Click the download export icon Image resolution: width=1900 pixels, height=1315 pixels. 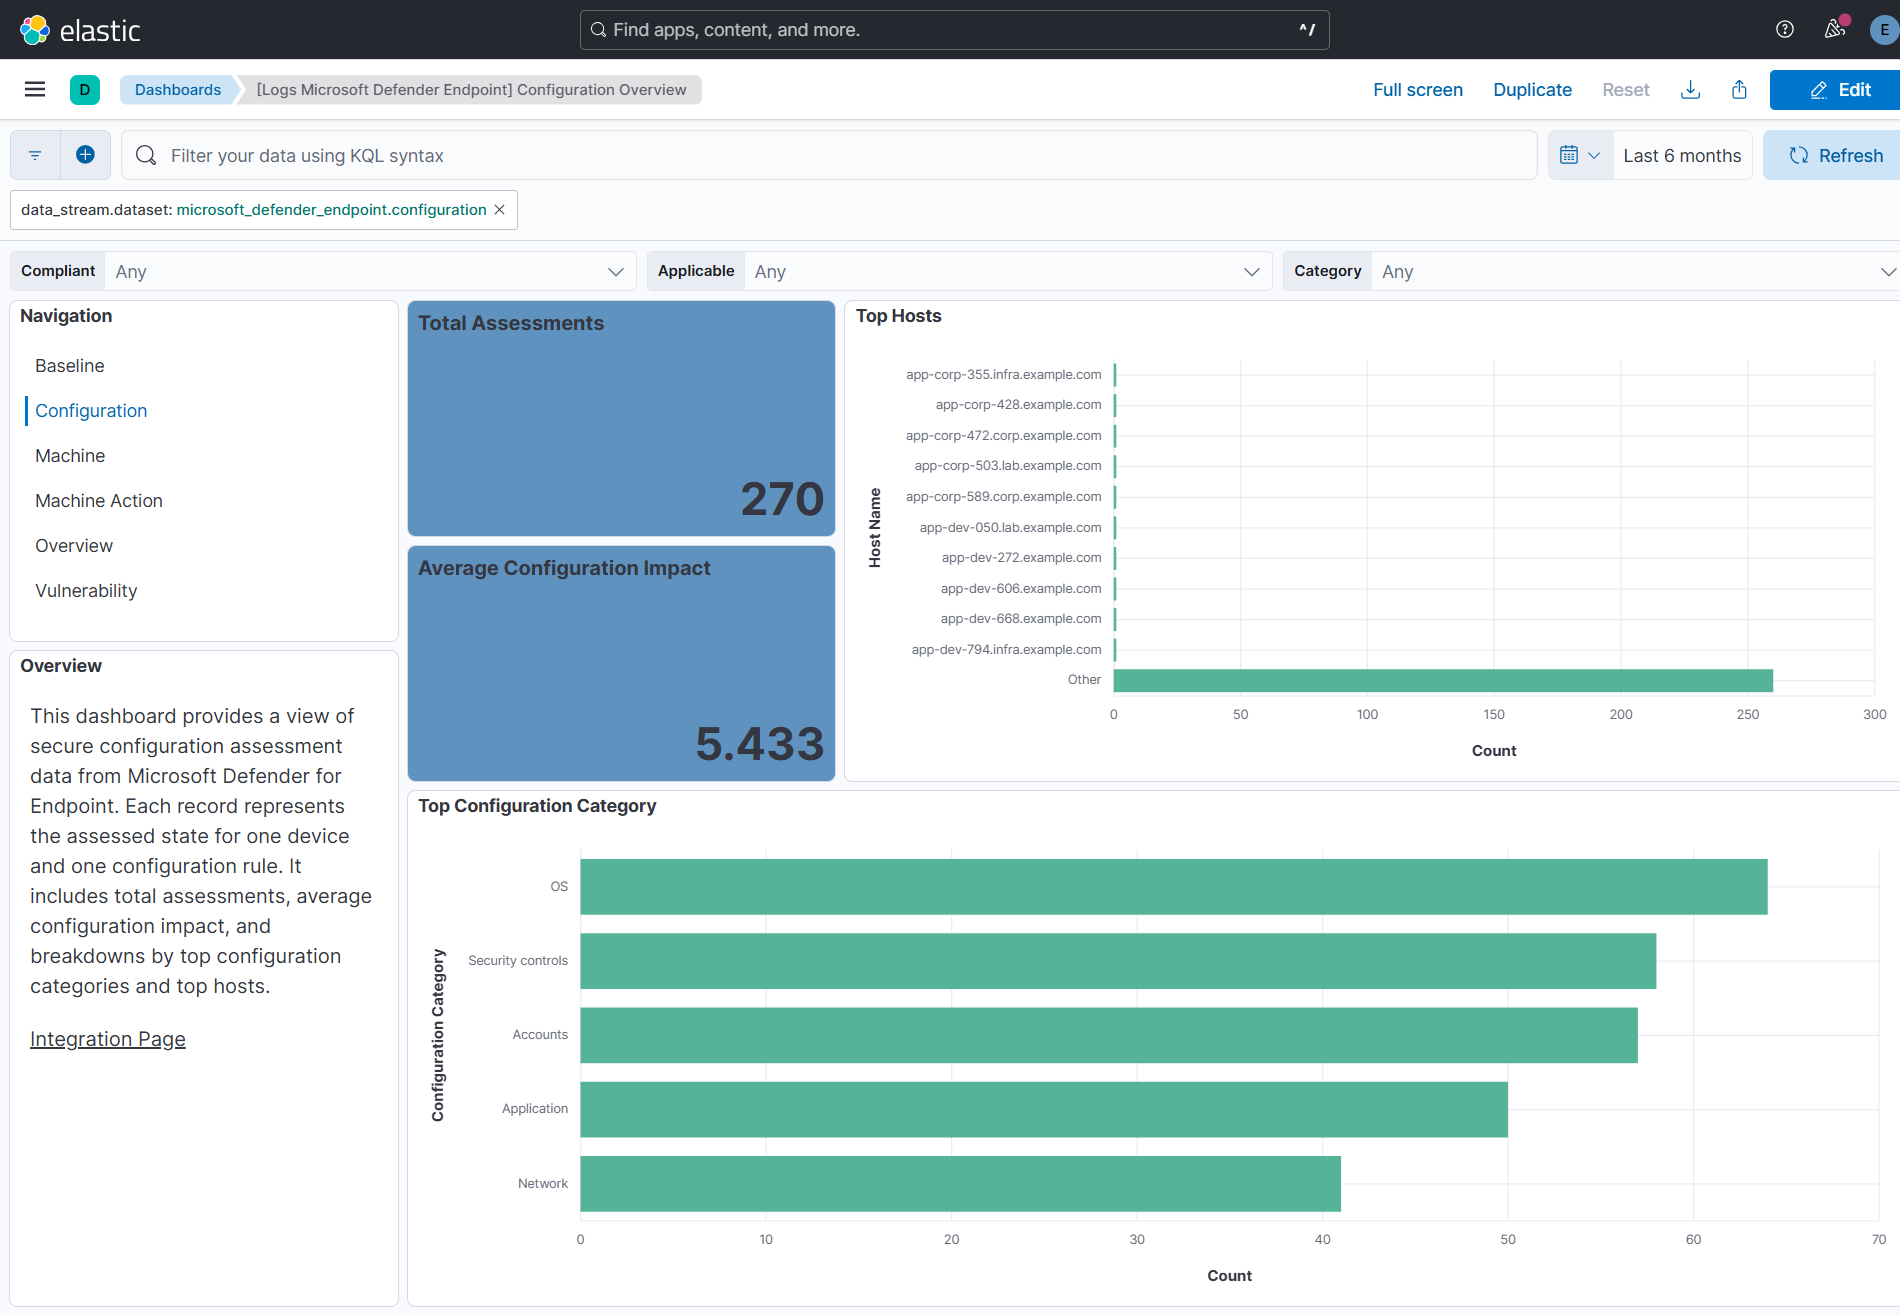[x=1691, y=90]
